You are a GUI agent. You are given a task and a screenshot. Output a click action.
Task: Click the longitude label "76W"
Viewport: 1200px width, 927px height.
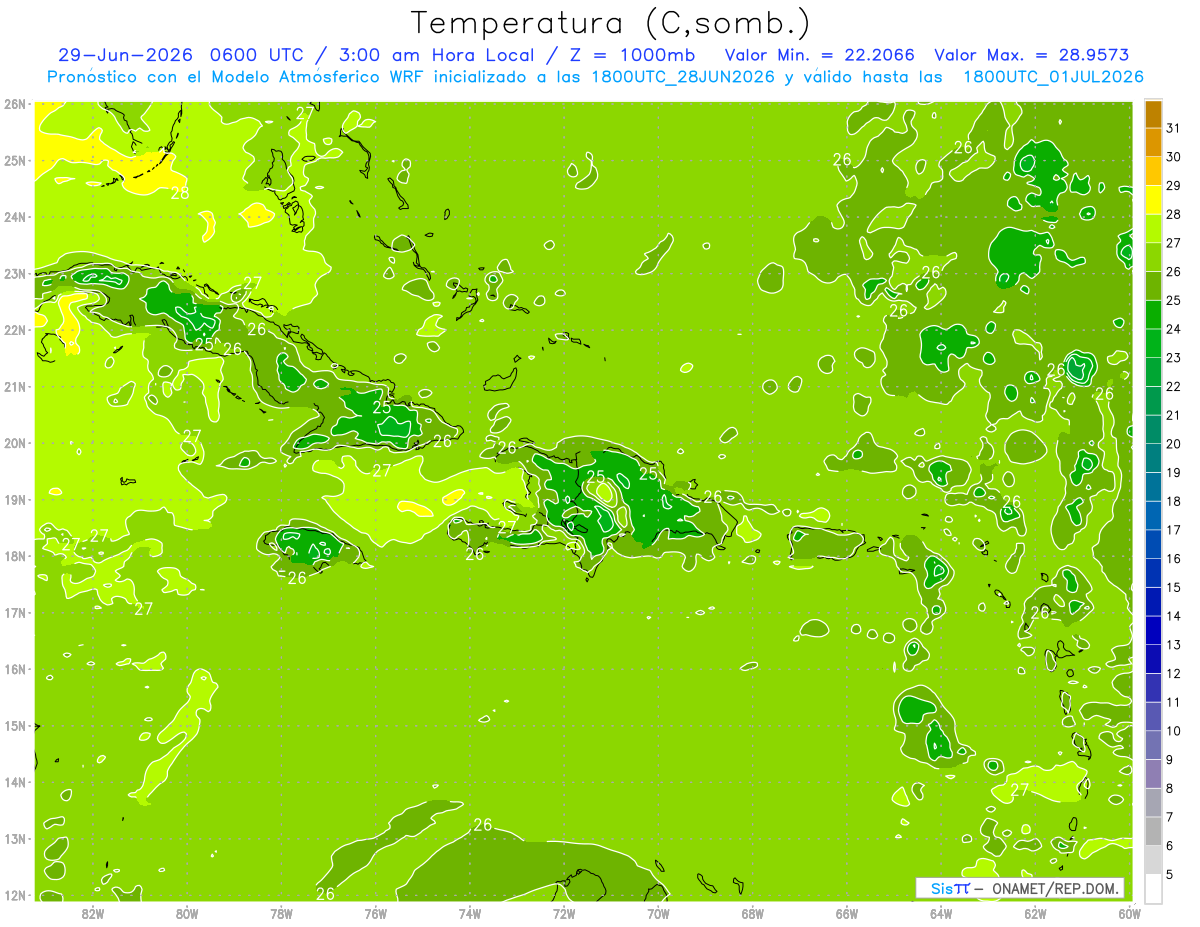click(x=376, y=913)
